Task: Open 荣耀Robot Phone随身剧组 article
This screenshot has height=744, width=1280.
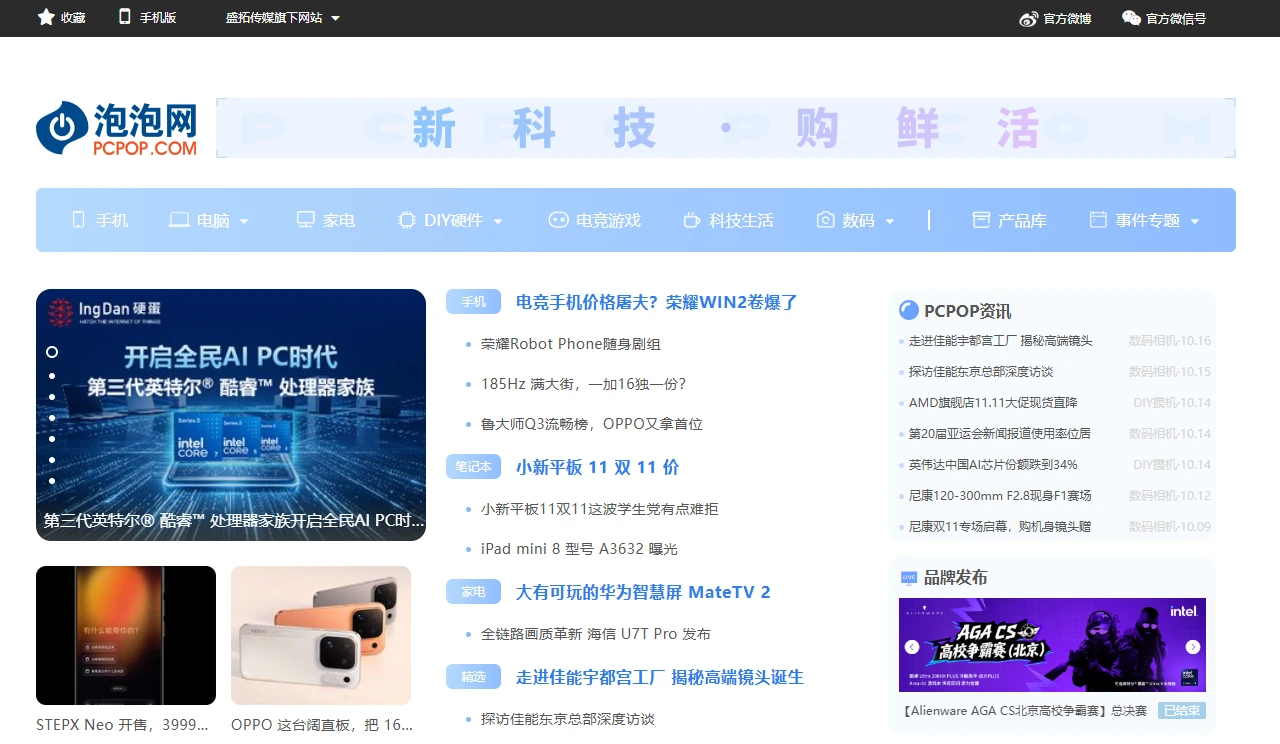Action: [x=571, y=344]
